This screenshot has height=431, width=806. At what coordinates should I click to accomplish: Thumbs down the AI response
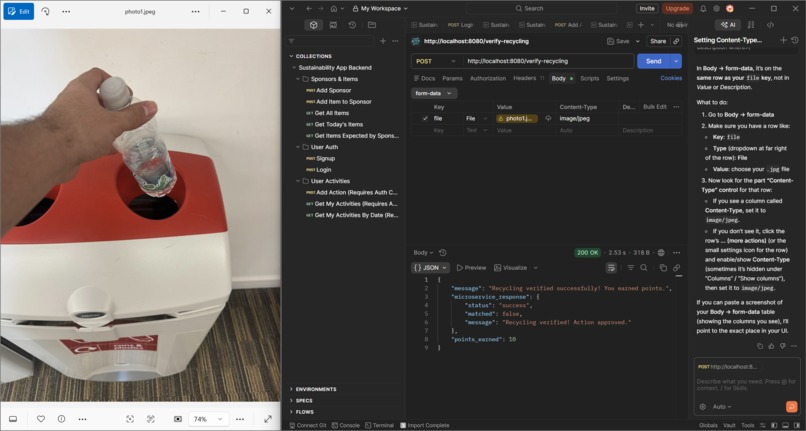pos(782,346)
